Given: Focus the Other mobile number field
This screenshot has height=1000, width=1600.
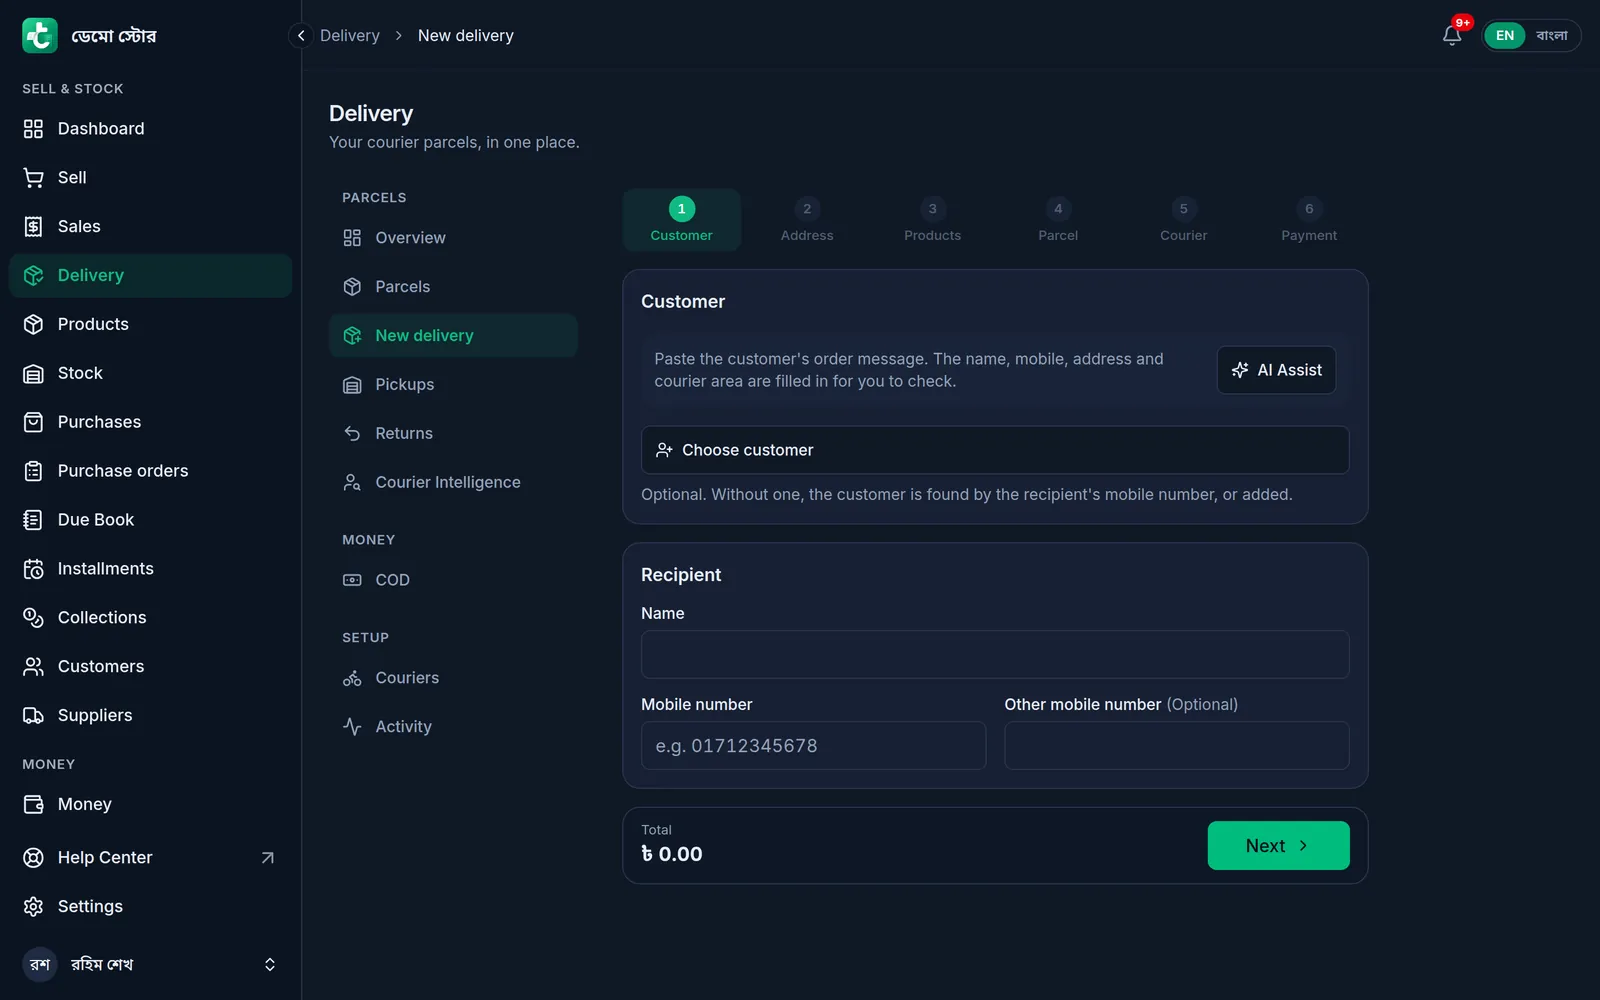Looking at the screenshot, I should coord(1177,747).
